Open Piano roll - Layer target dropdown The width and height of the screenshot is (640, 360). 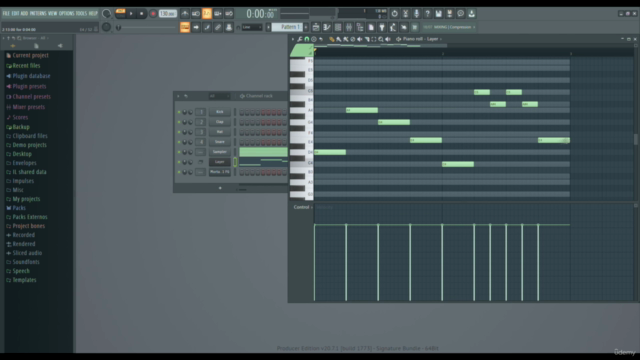[422, 39]
